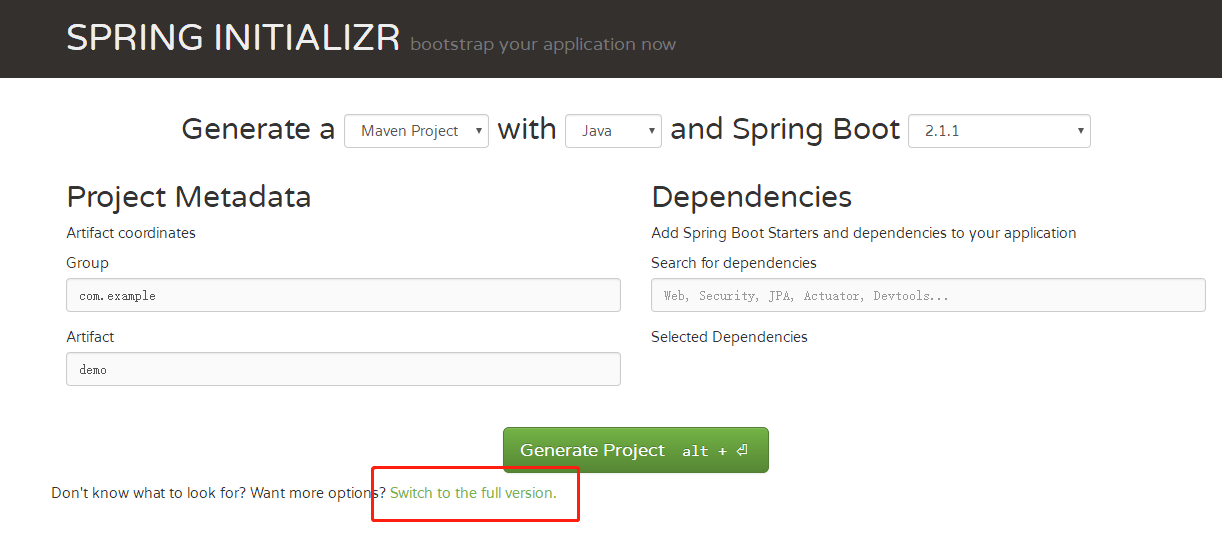Click the Add Spring Boot Starters description

[863, 233]
